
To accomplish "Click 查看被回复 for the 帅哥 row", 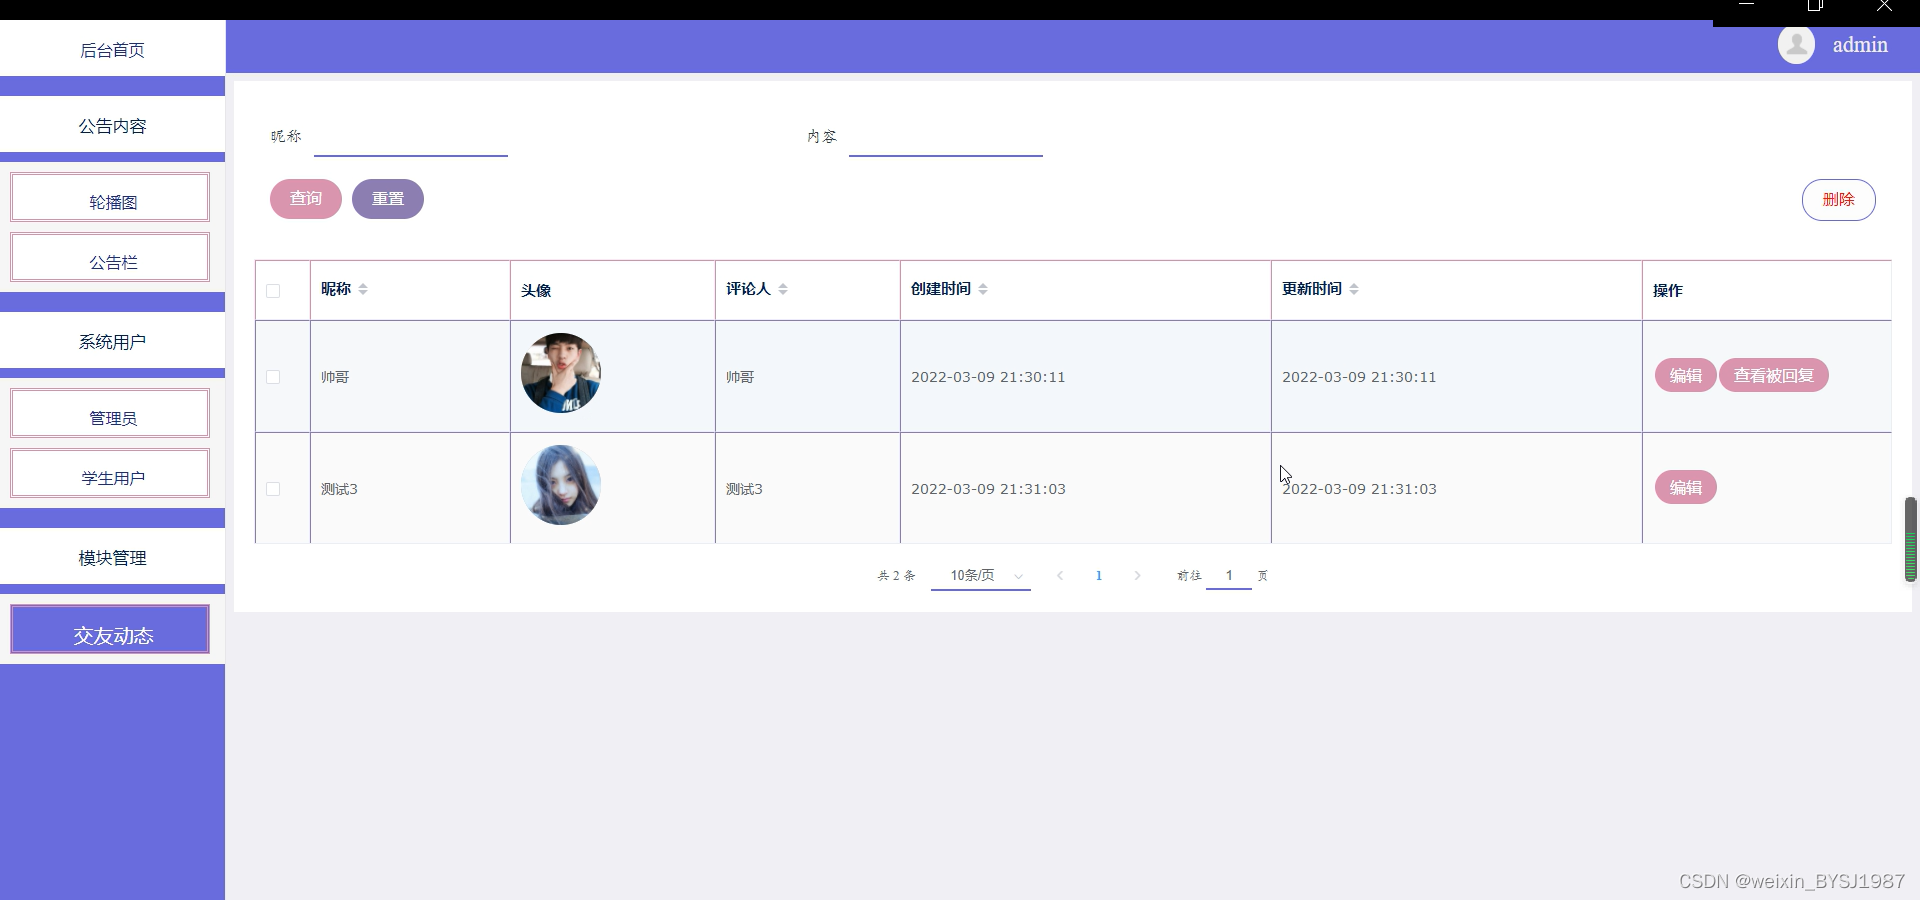I will tap(1774, 375).
